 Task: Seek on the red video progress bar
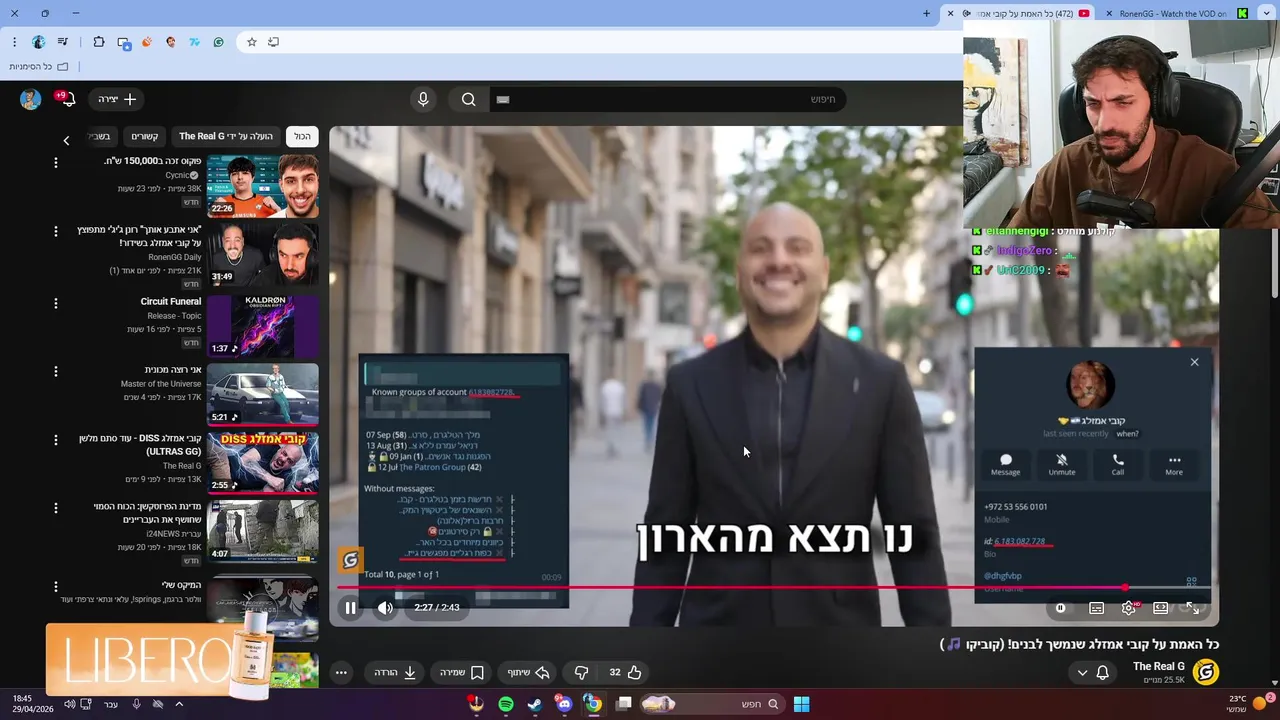click(x=773, y=587)
